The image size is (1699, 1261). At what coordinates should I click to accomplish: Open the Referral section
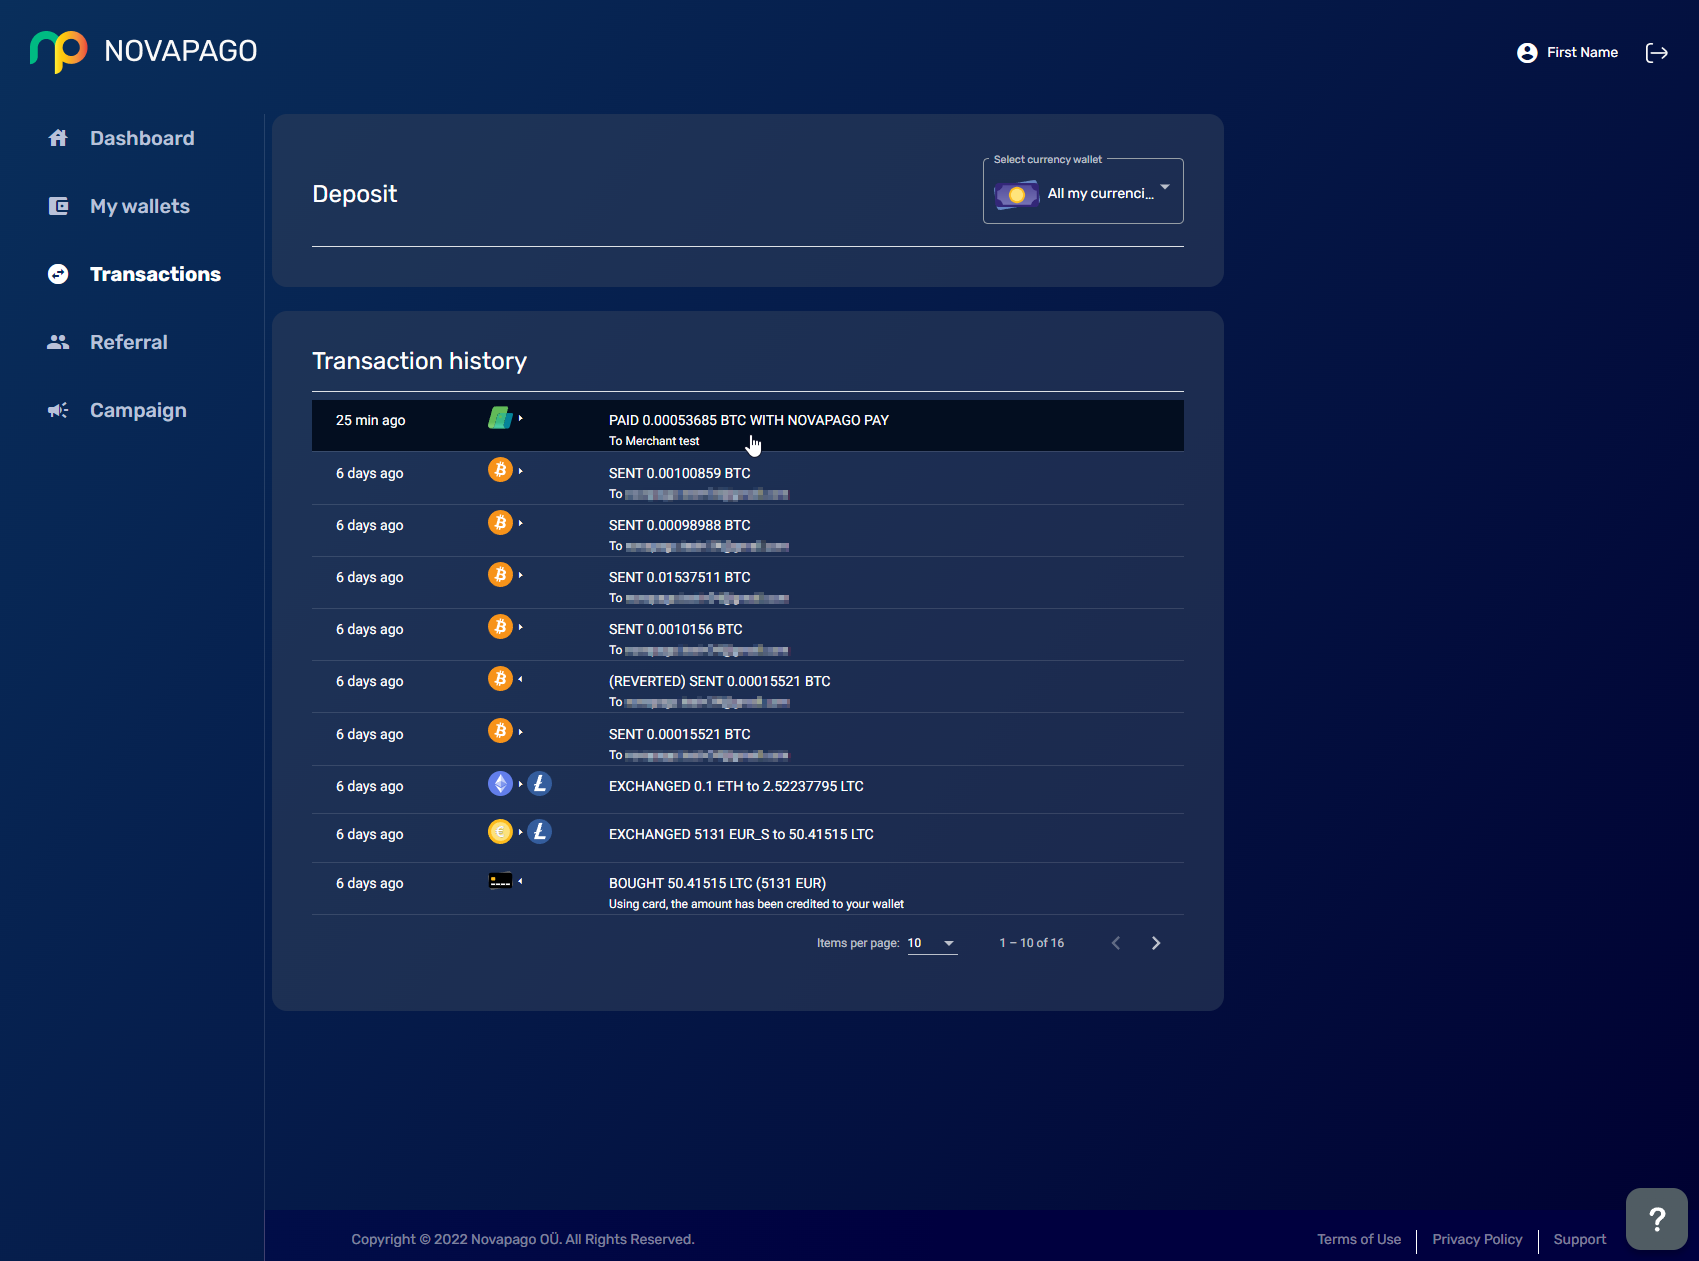[x=129, y=342]
